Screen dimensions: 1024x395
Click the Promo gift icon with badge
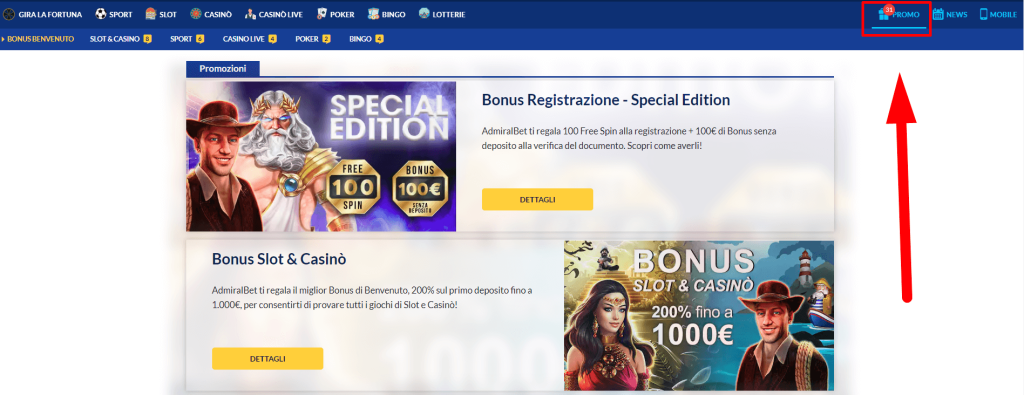(886, 13)
